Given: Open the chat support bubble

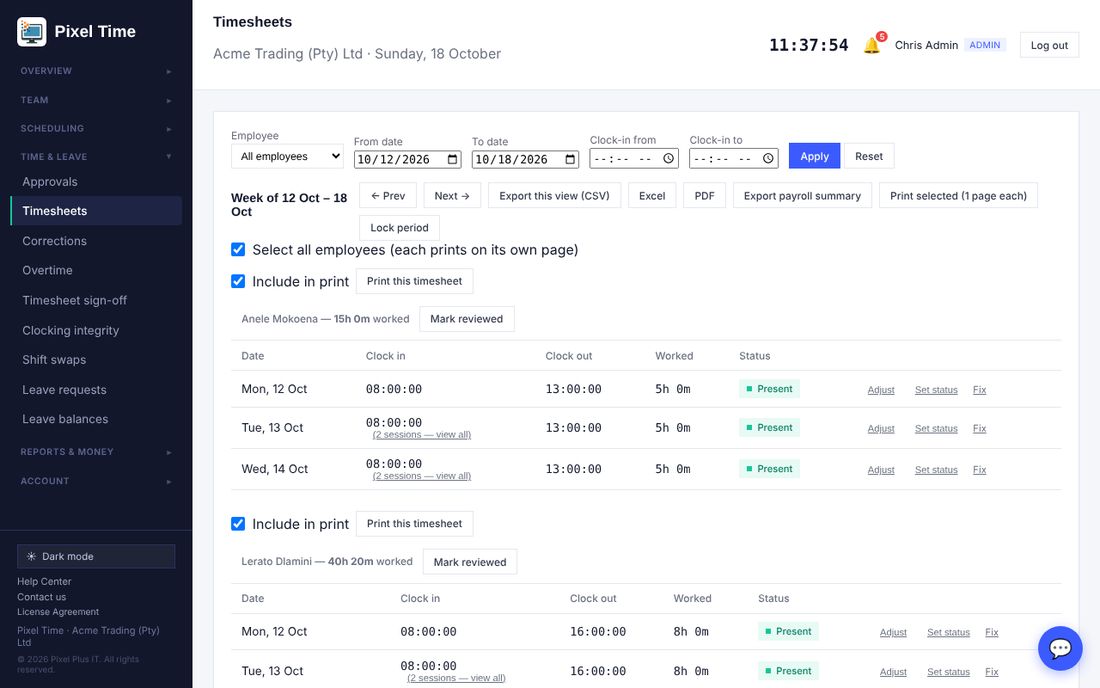Looking at the screenshot, I should pyautogui.click(x=1060, y=648).
